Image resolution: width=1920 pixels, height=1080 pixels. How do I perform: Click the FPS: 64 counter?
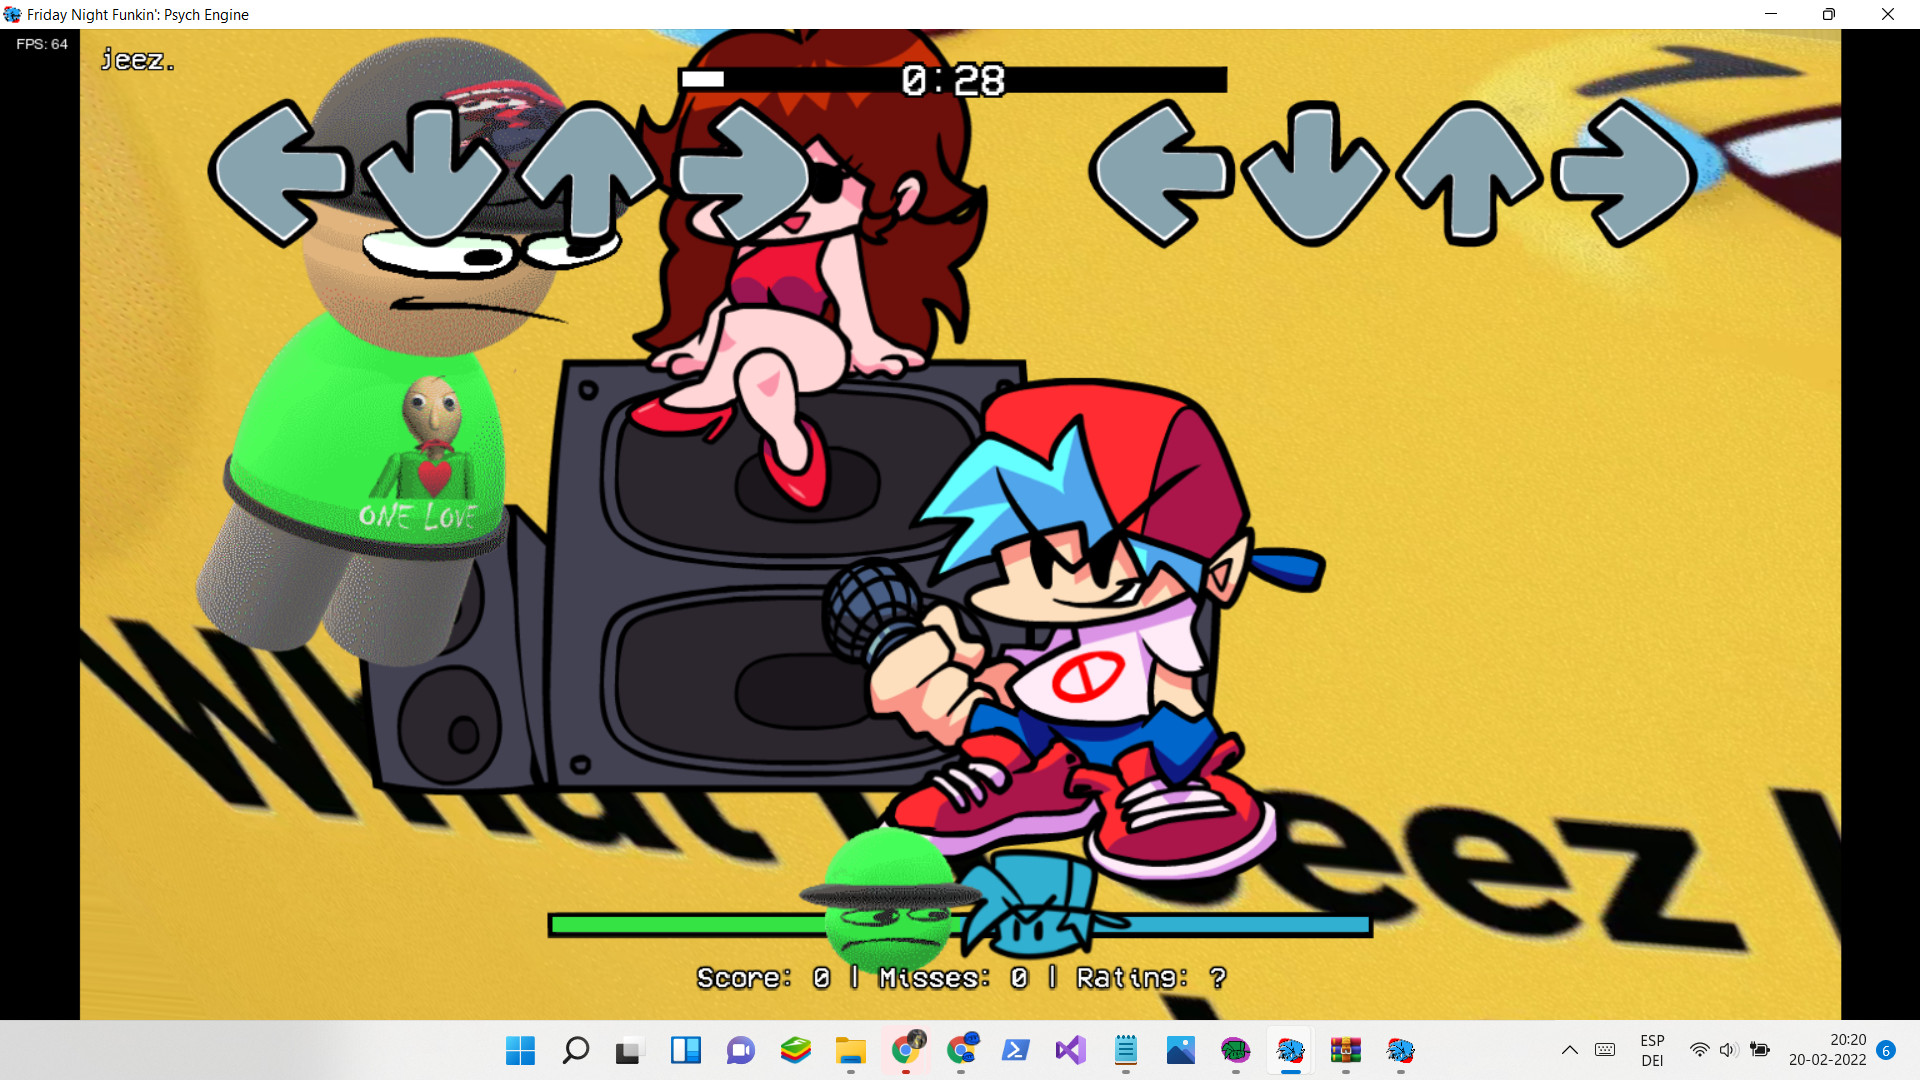42,44
